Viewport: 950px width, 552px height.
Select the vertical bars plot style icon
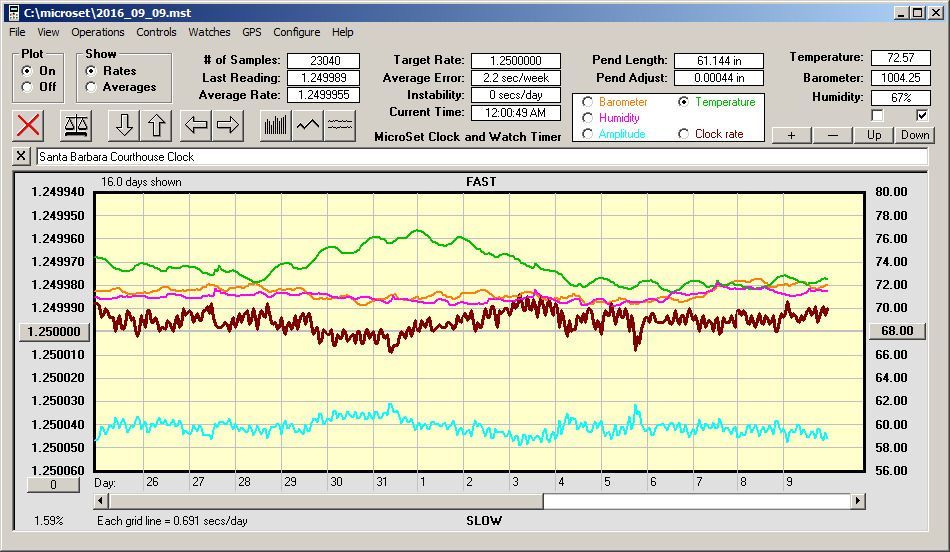coord(275,125)
